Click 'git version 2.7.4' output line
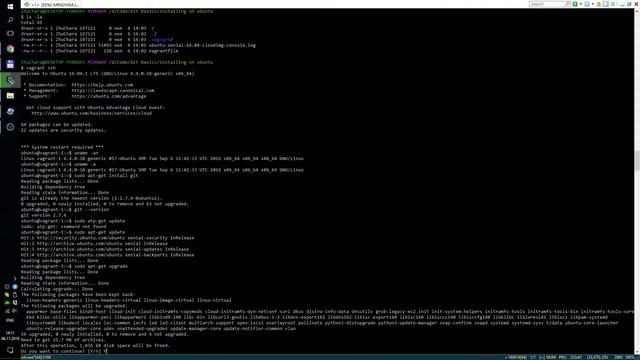The height and width of the screenshot is (360, 640). tap(43, 215)
